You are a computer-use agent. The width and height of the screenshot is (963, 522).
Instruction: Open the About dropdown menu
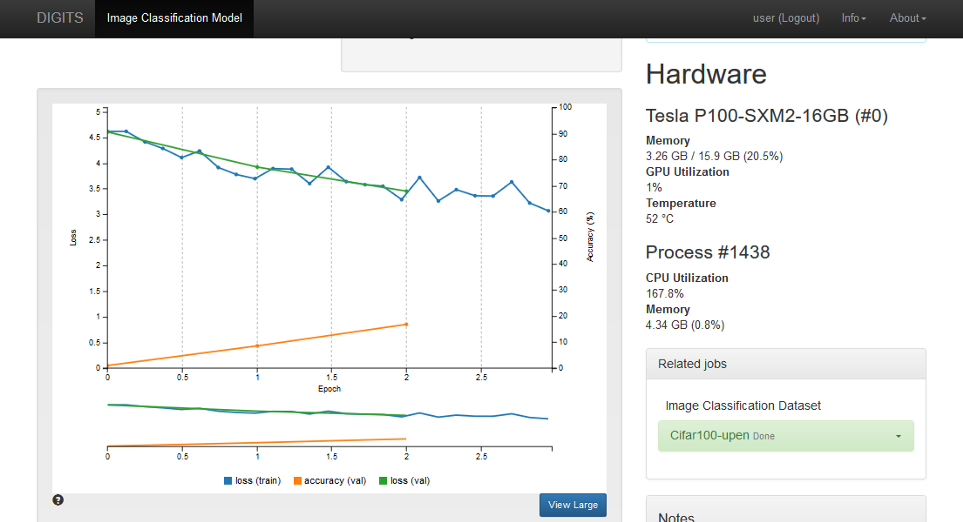907,18
